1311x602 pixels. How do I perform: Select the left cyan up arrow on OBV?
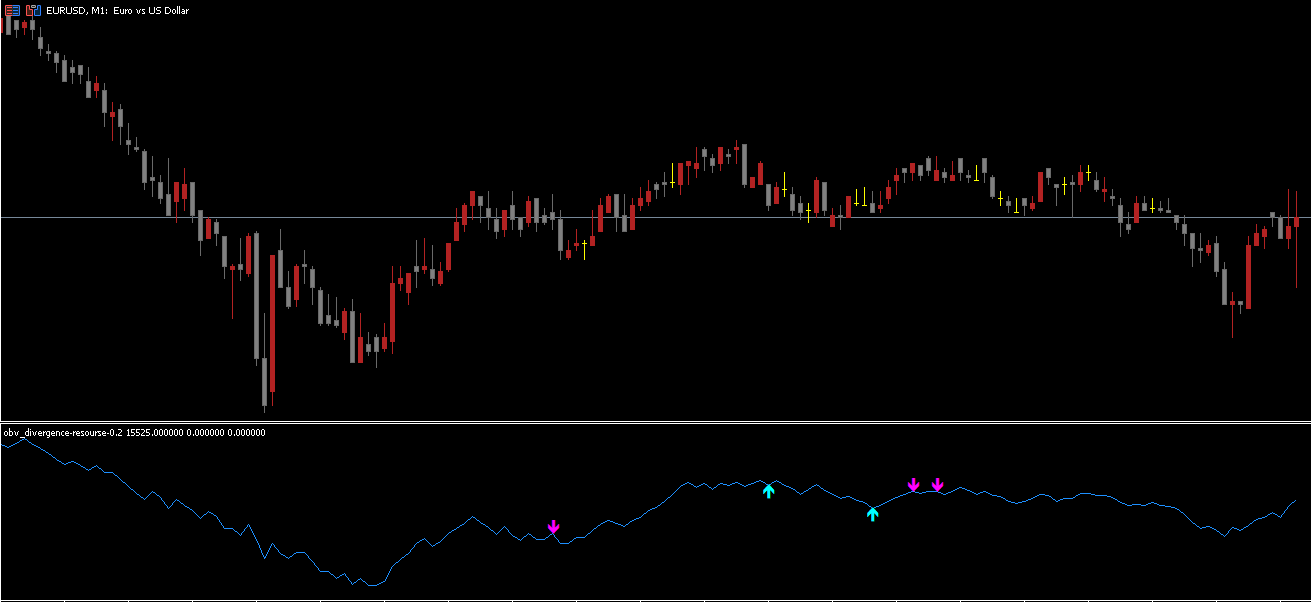pos(768,490)
